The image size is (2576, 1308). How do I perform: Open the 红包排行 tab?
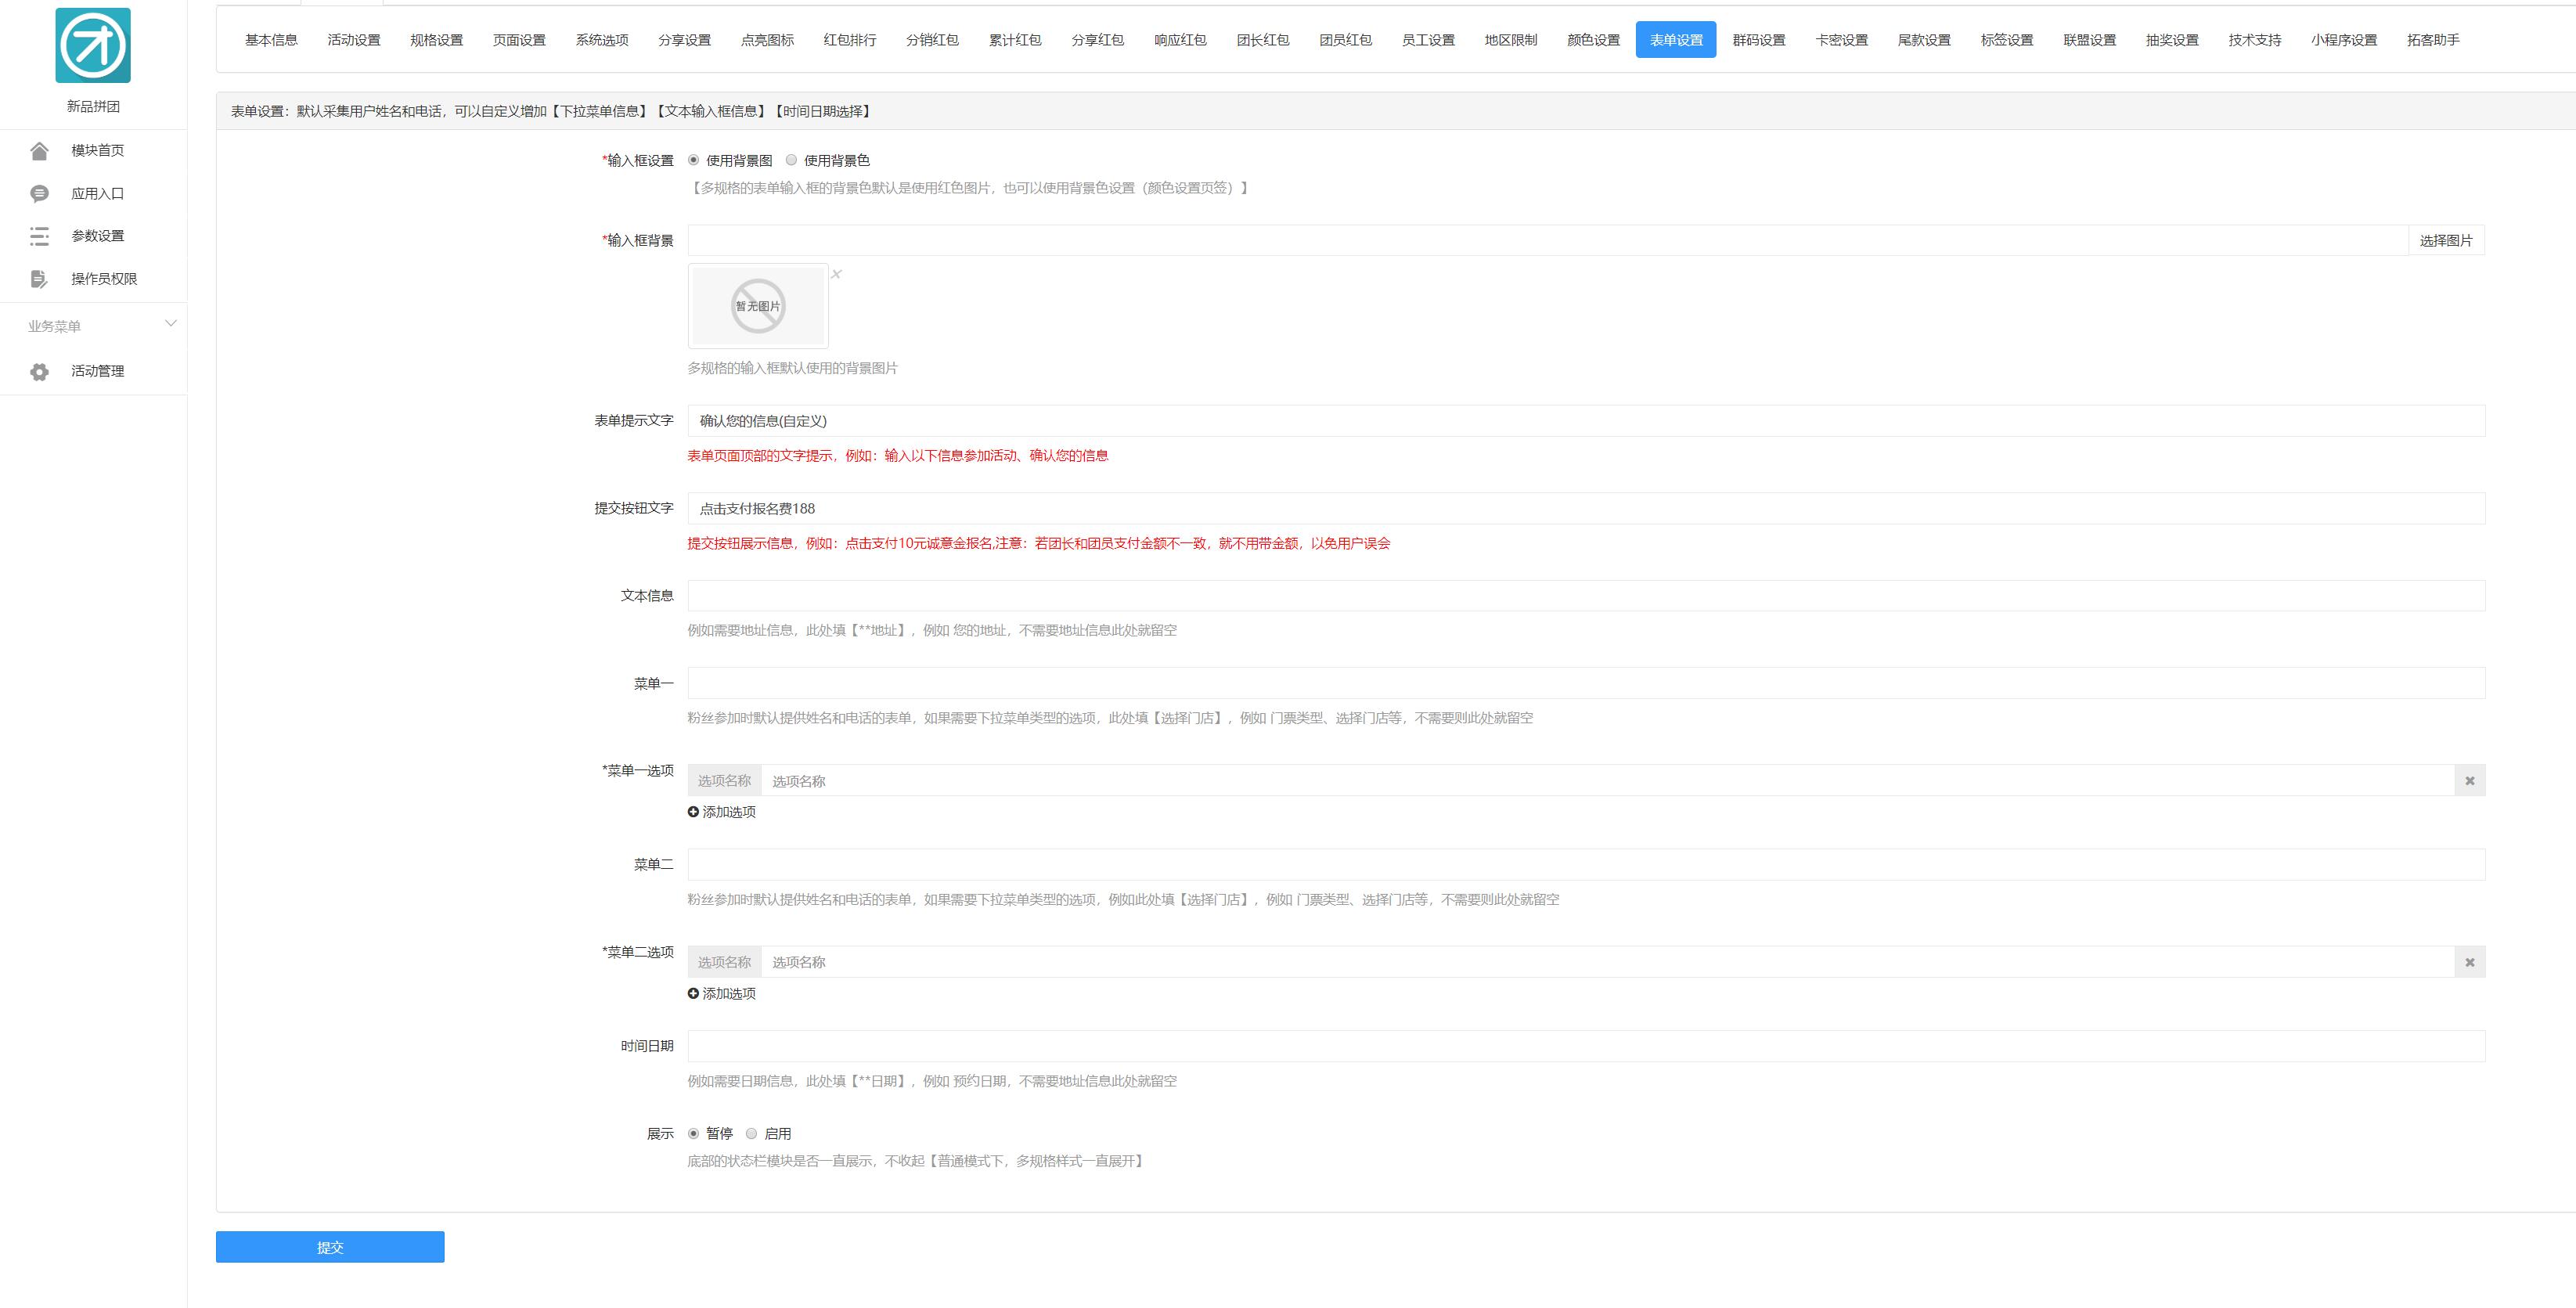[x=850, y=40]
